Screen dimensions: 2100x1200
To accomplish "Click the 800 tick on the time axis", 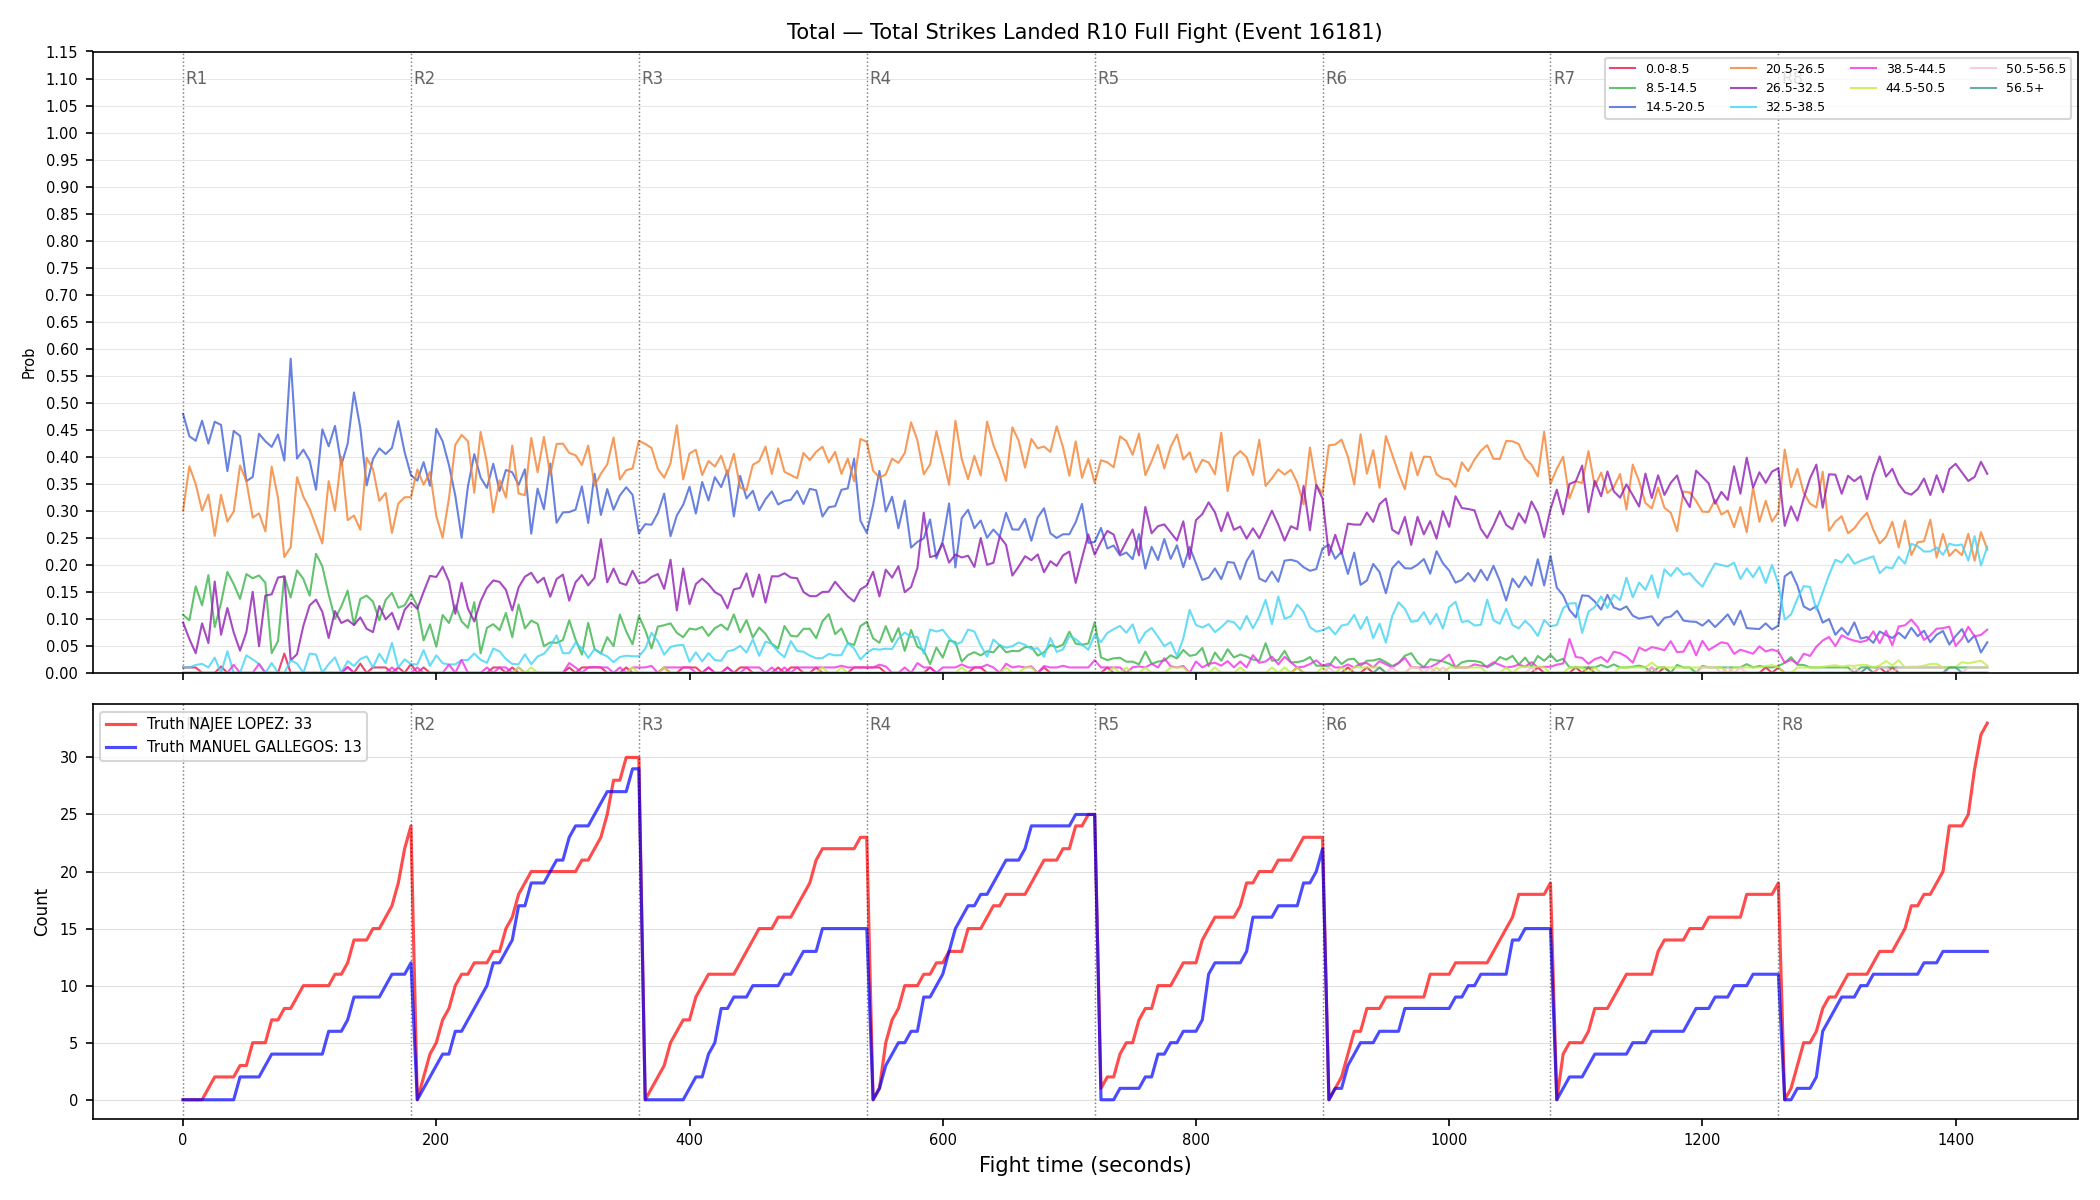I will pos(1196,1138).
